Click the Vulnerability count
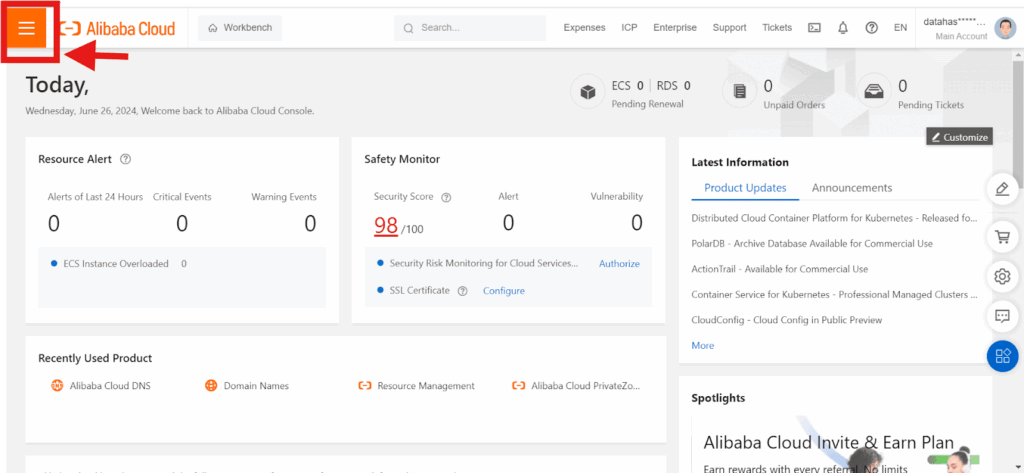 point(637,223)
